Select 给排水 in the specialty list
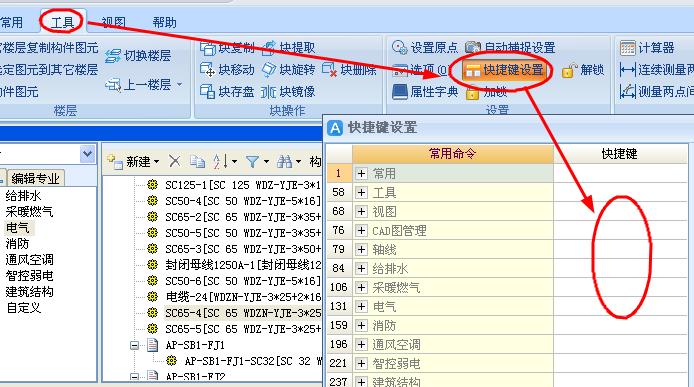 23,196
